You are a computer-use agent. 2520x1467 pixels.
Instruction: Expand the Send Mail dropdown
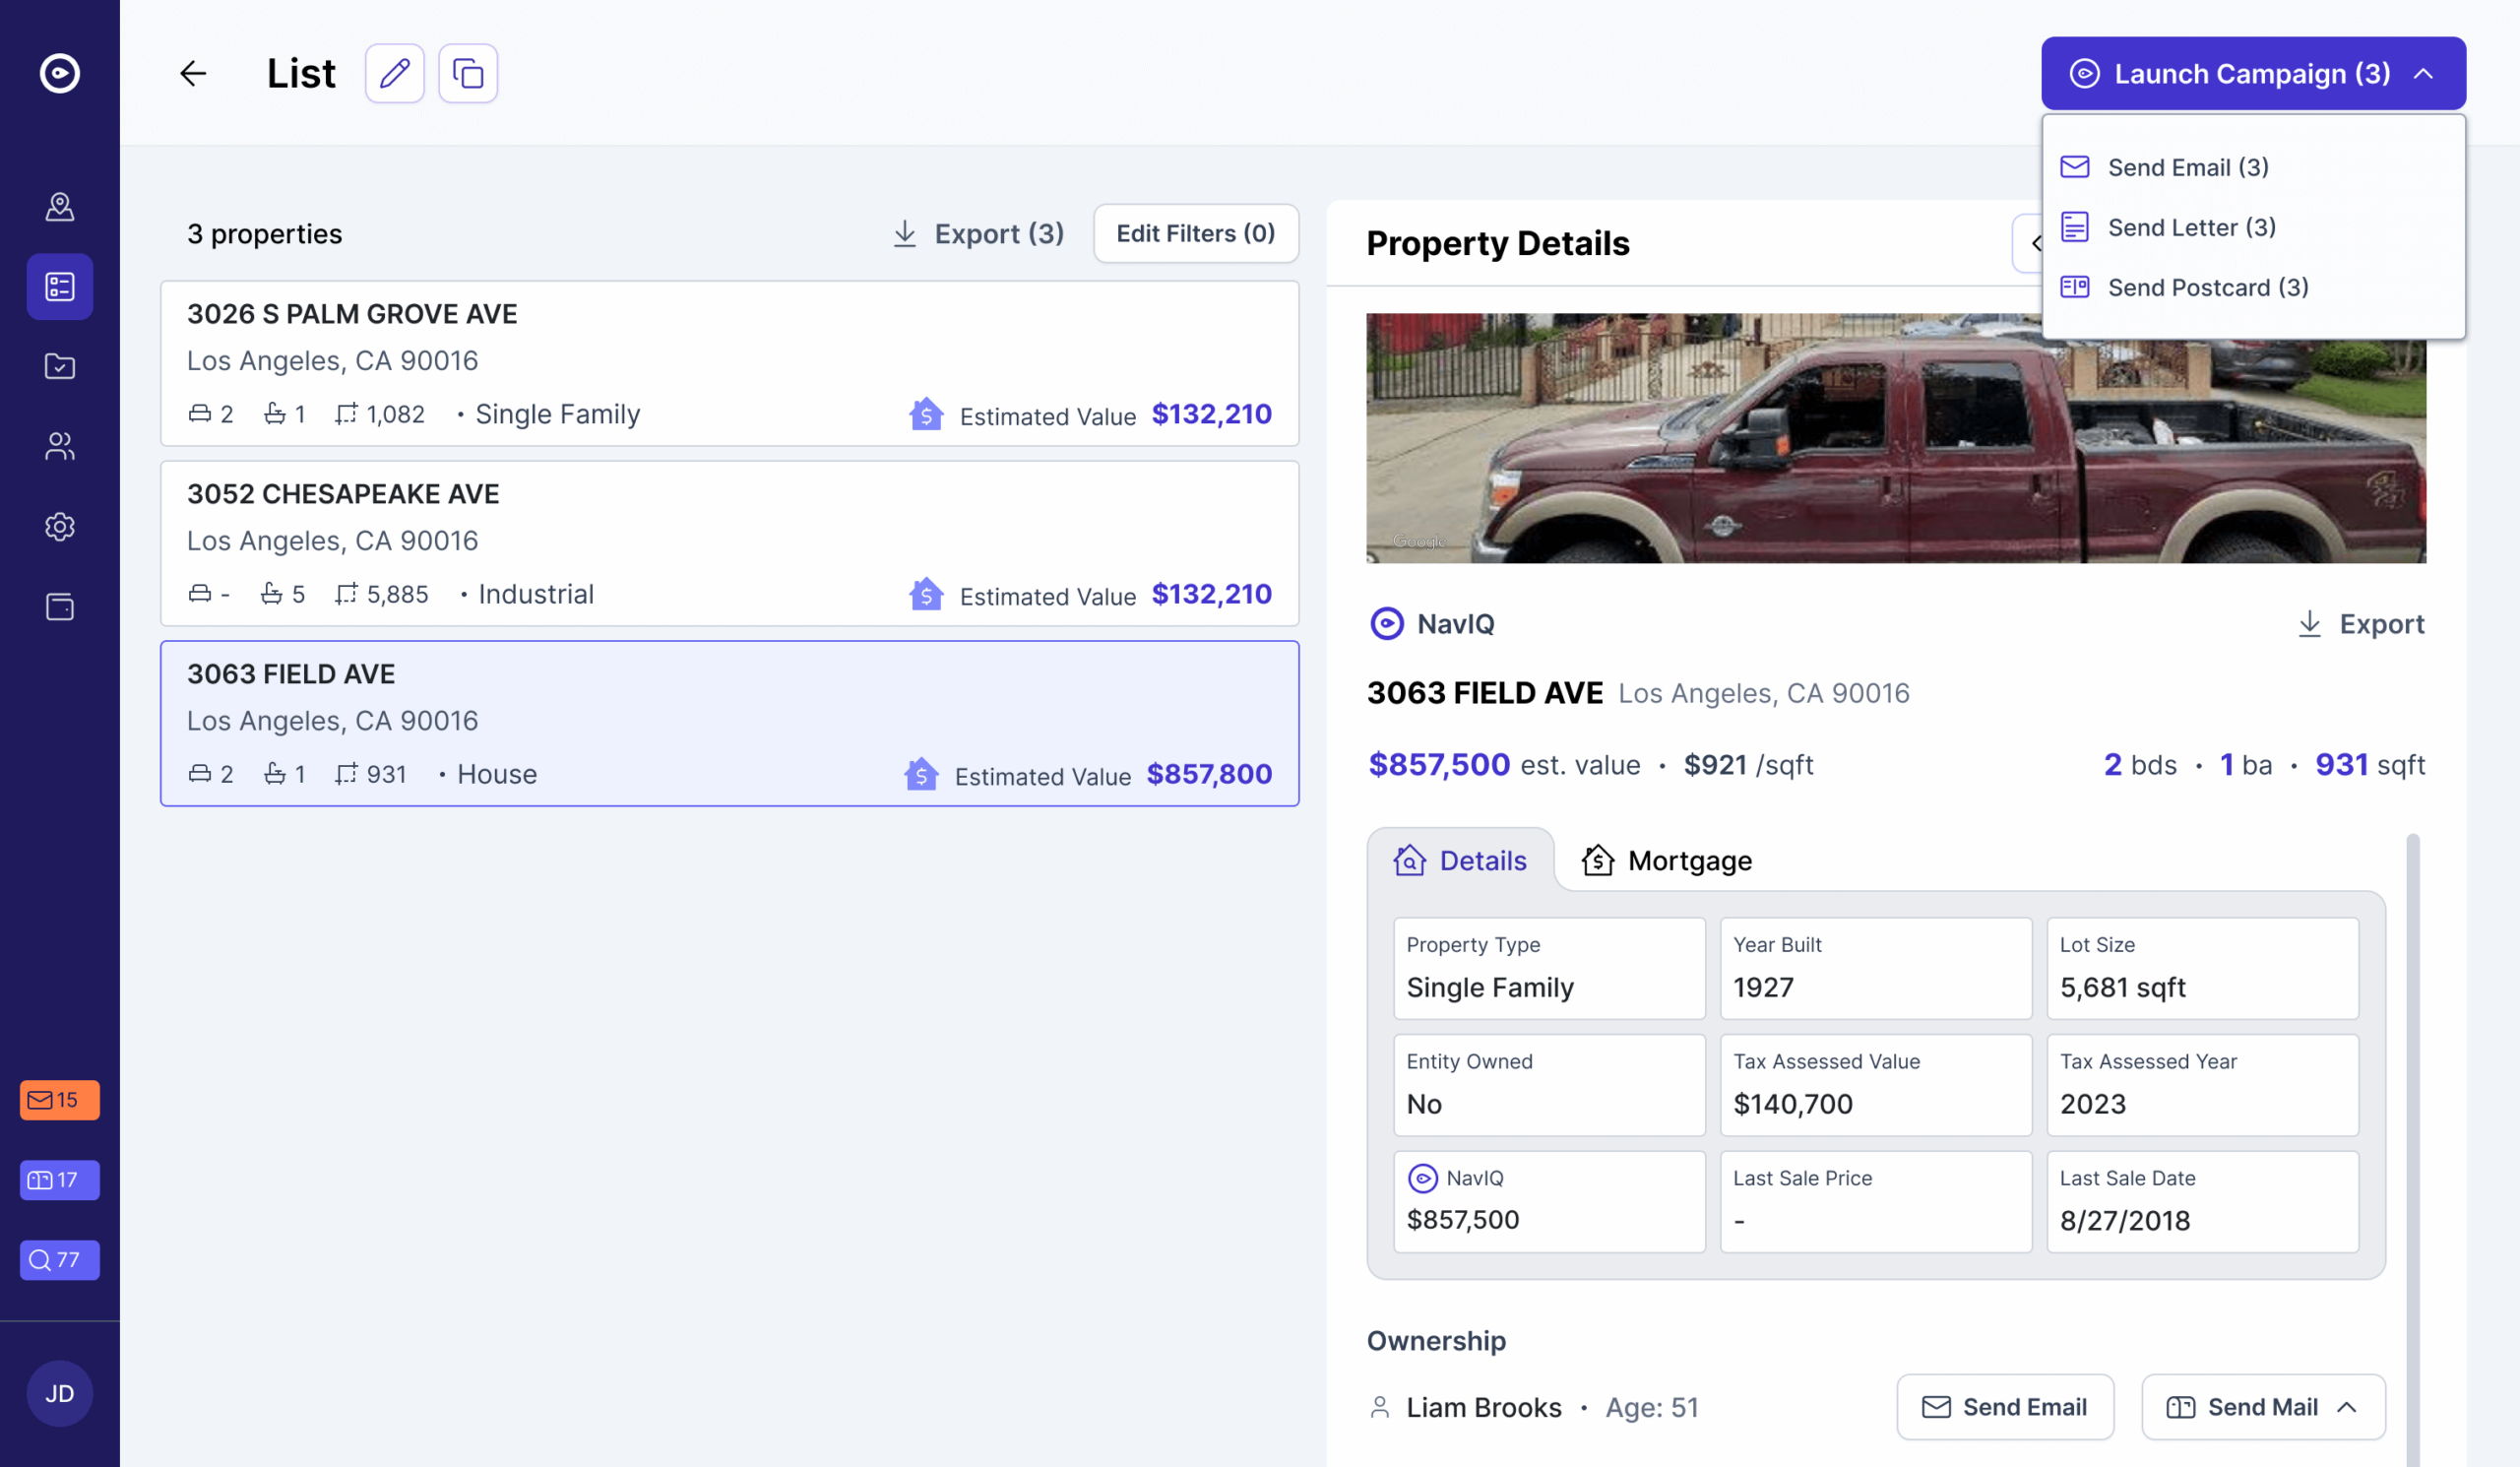pos(2262,1406)
